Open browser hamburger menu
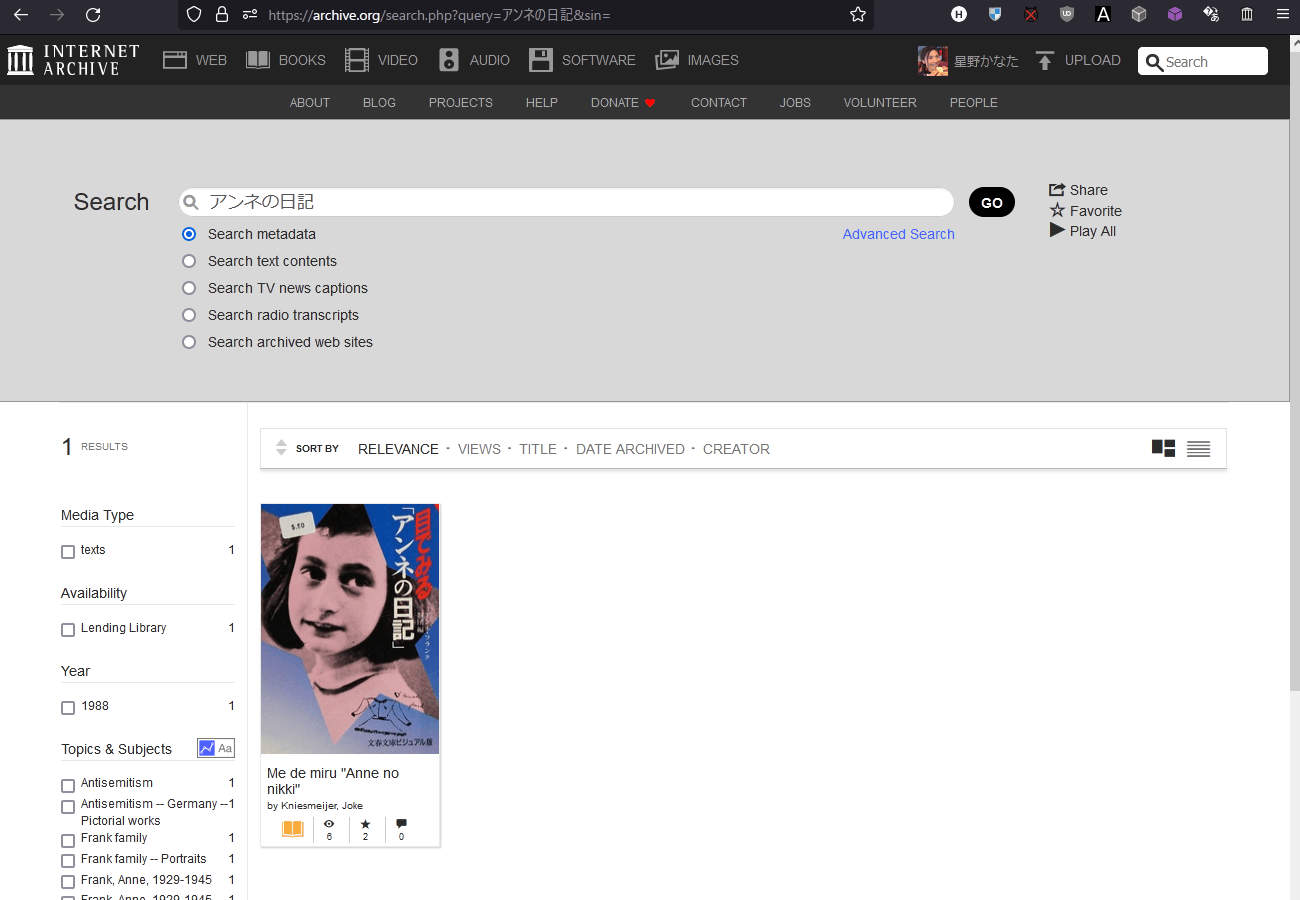Screen dimensions: 1300x900 1283,14
